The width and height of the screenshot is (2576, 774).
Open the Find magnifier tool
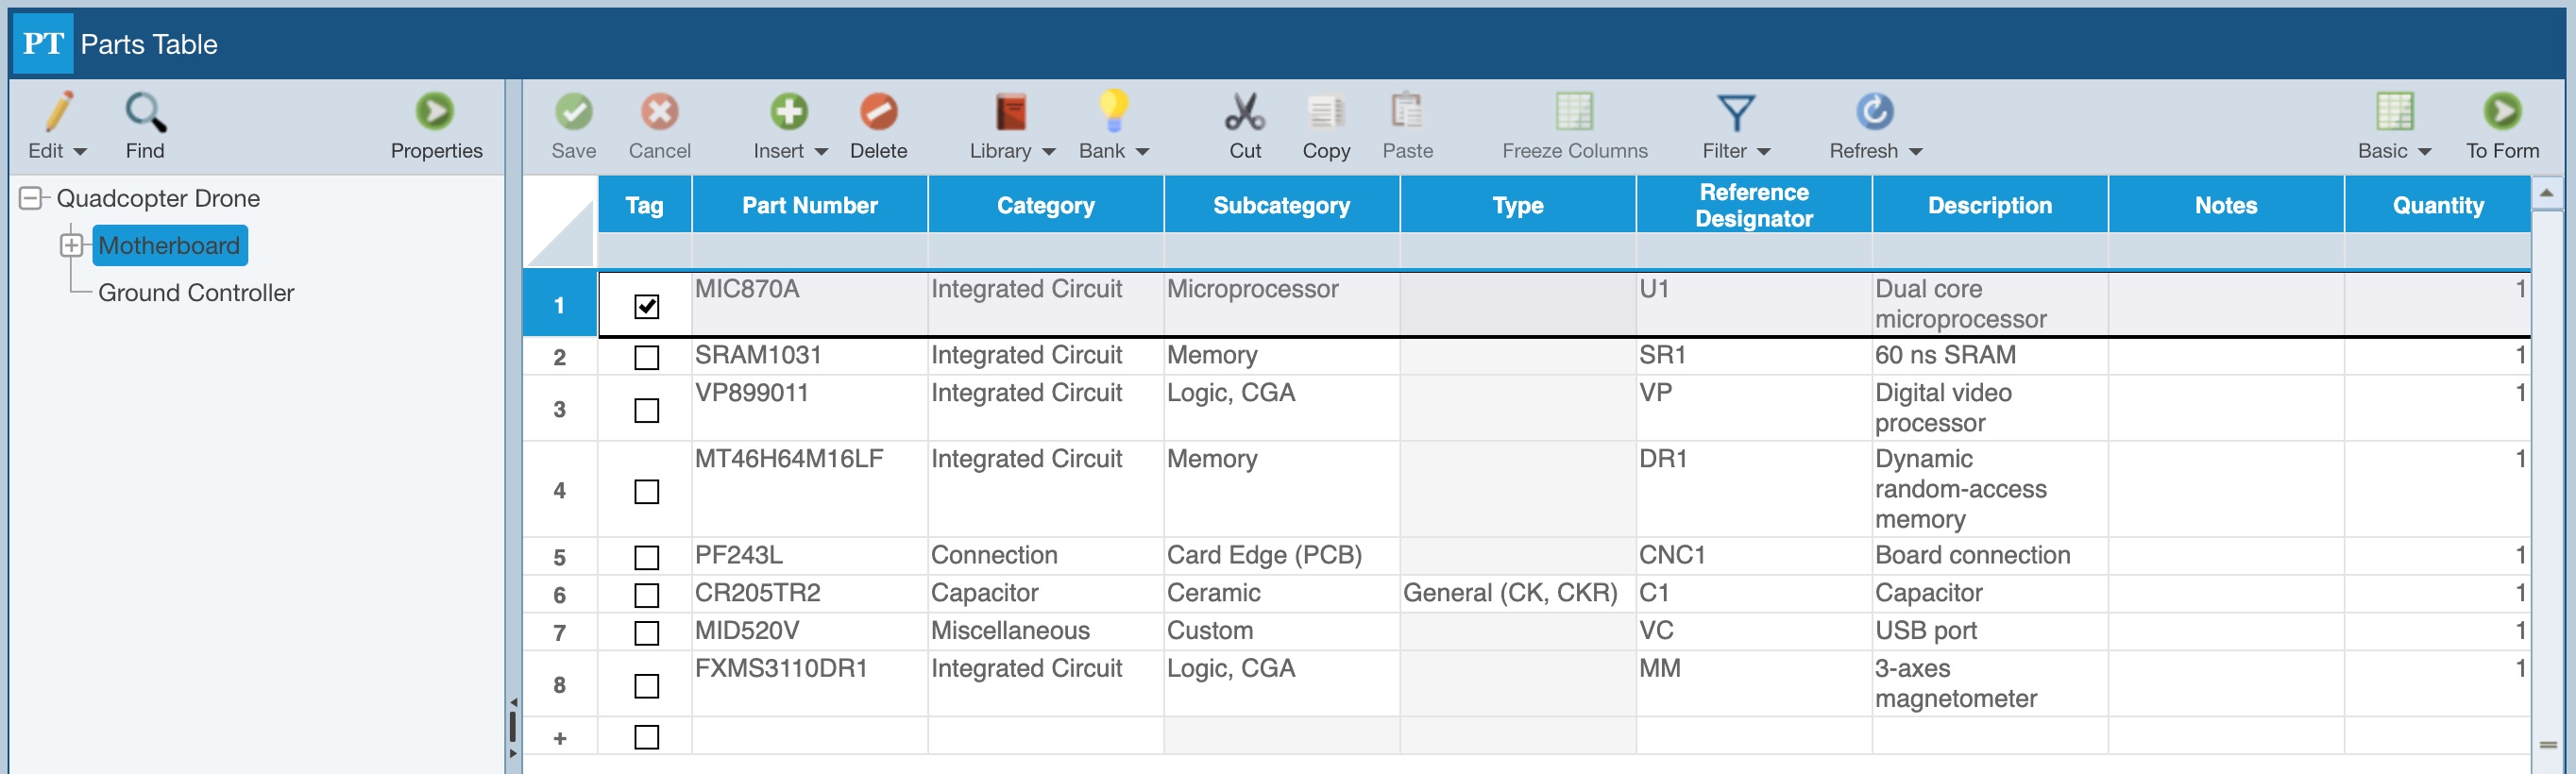pyautogui.click(x=145, y=112)
